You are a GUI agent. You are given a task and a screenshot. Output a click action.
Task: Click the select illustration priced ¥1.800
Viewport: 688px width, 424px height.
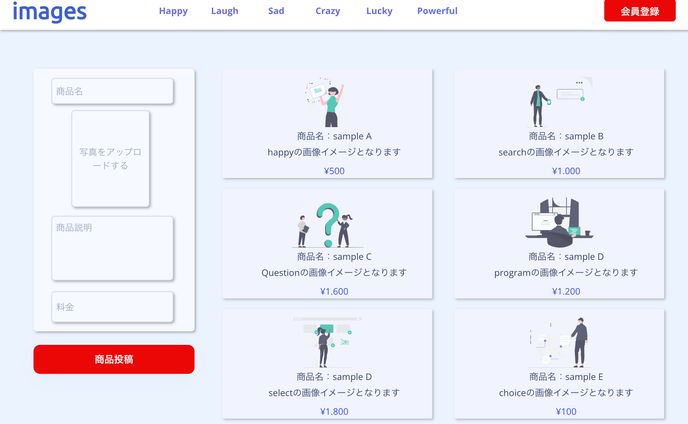coord(327,342)
